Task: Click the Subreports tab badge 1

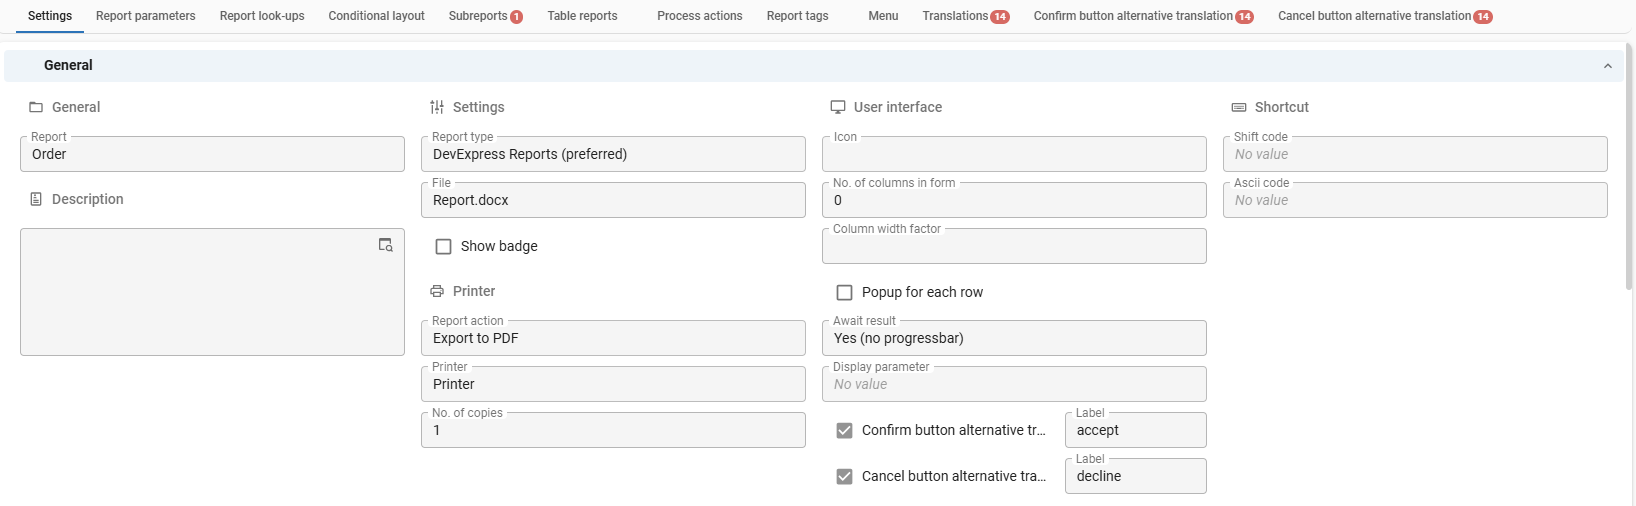Action: pos(516,17)
